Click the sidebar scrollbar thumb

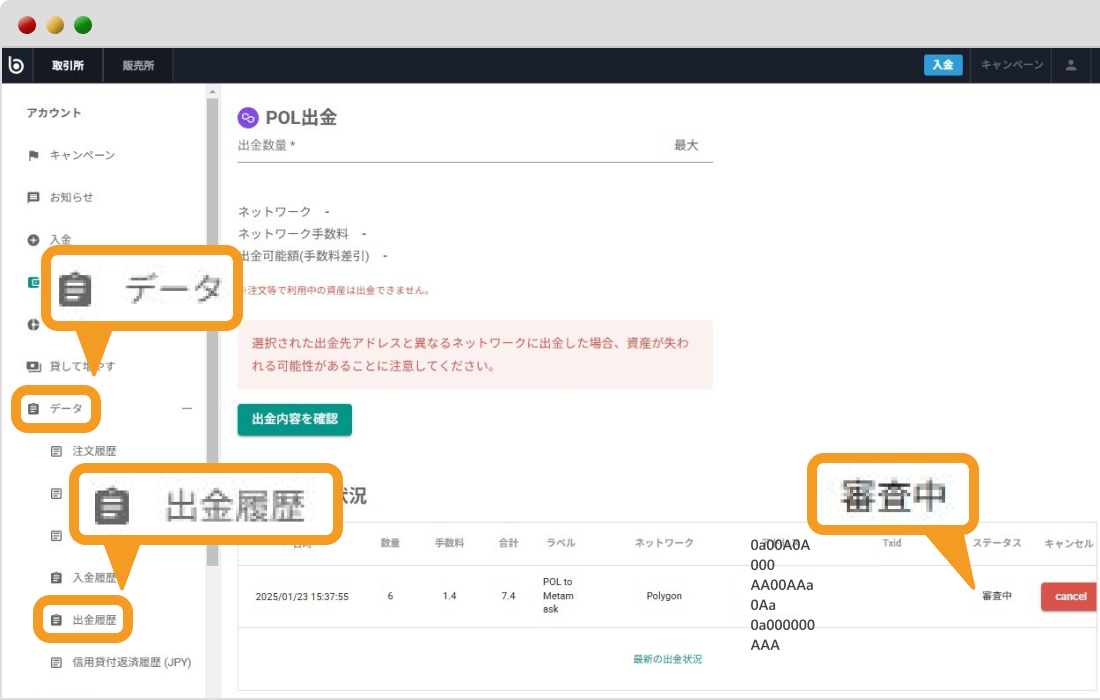click(213, 331)
